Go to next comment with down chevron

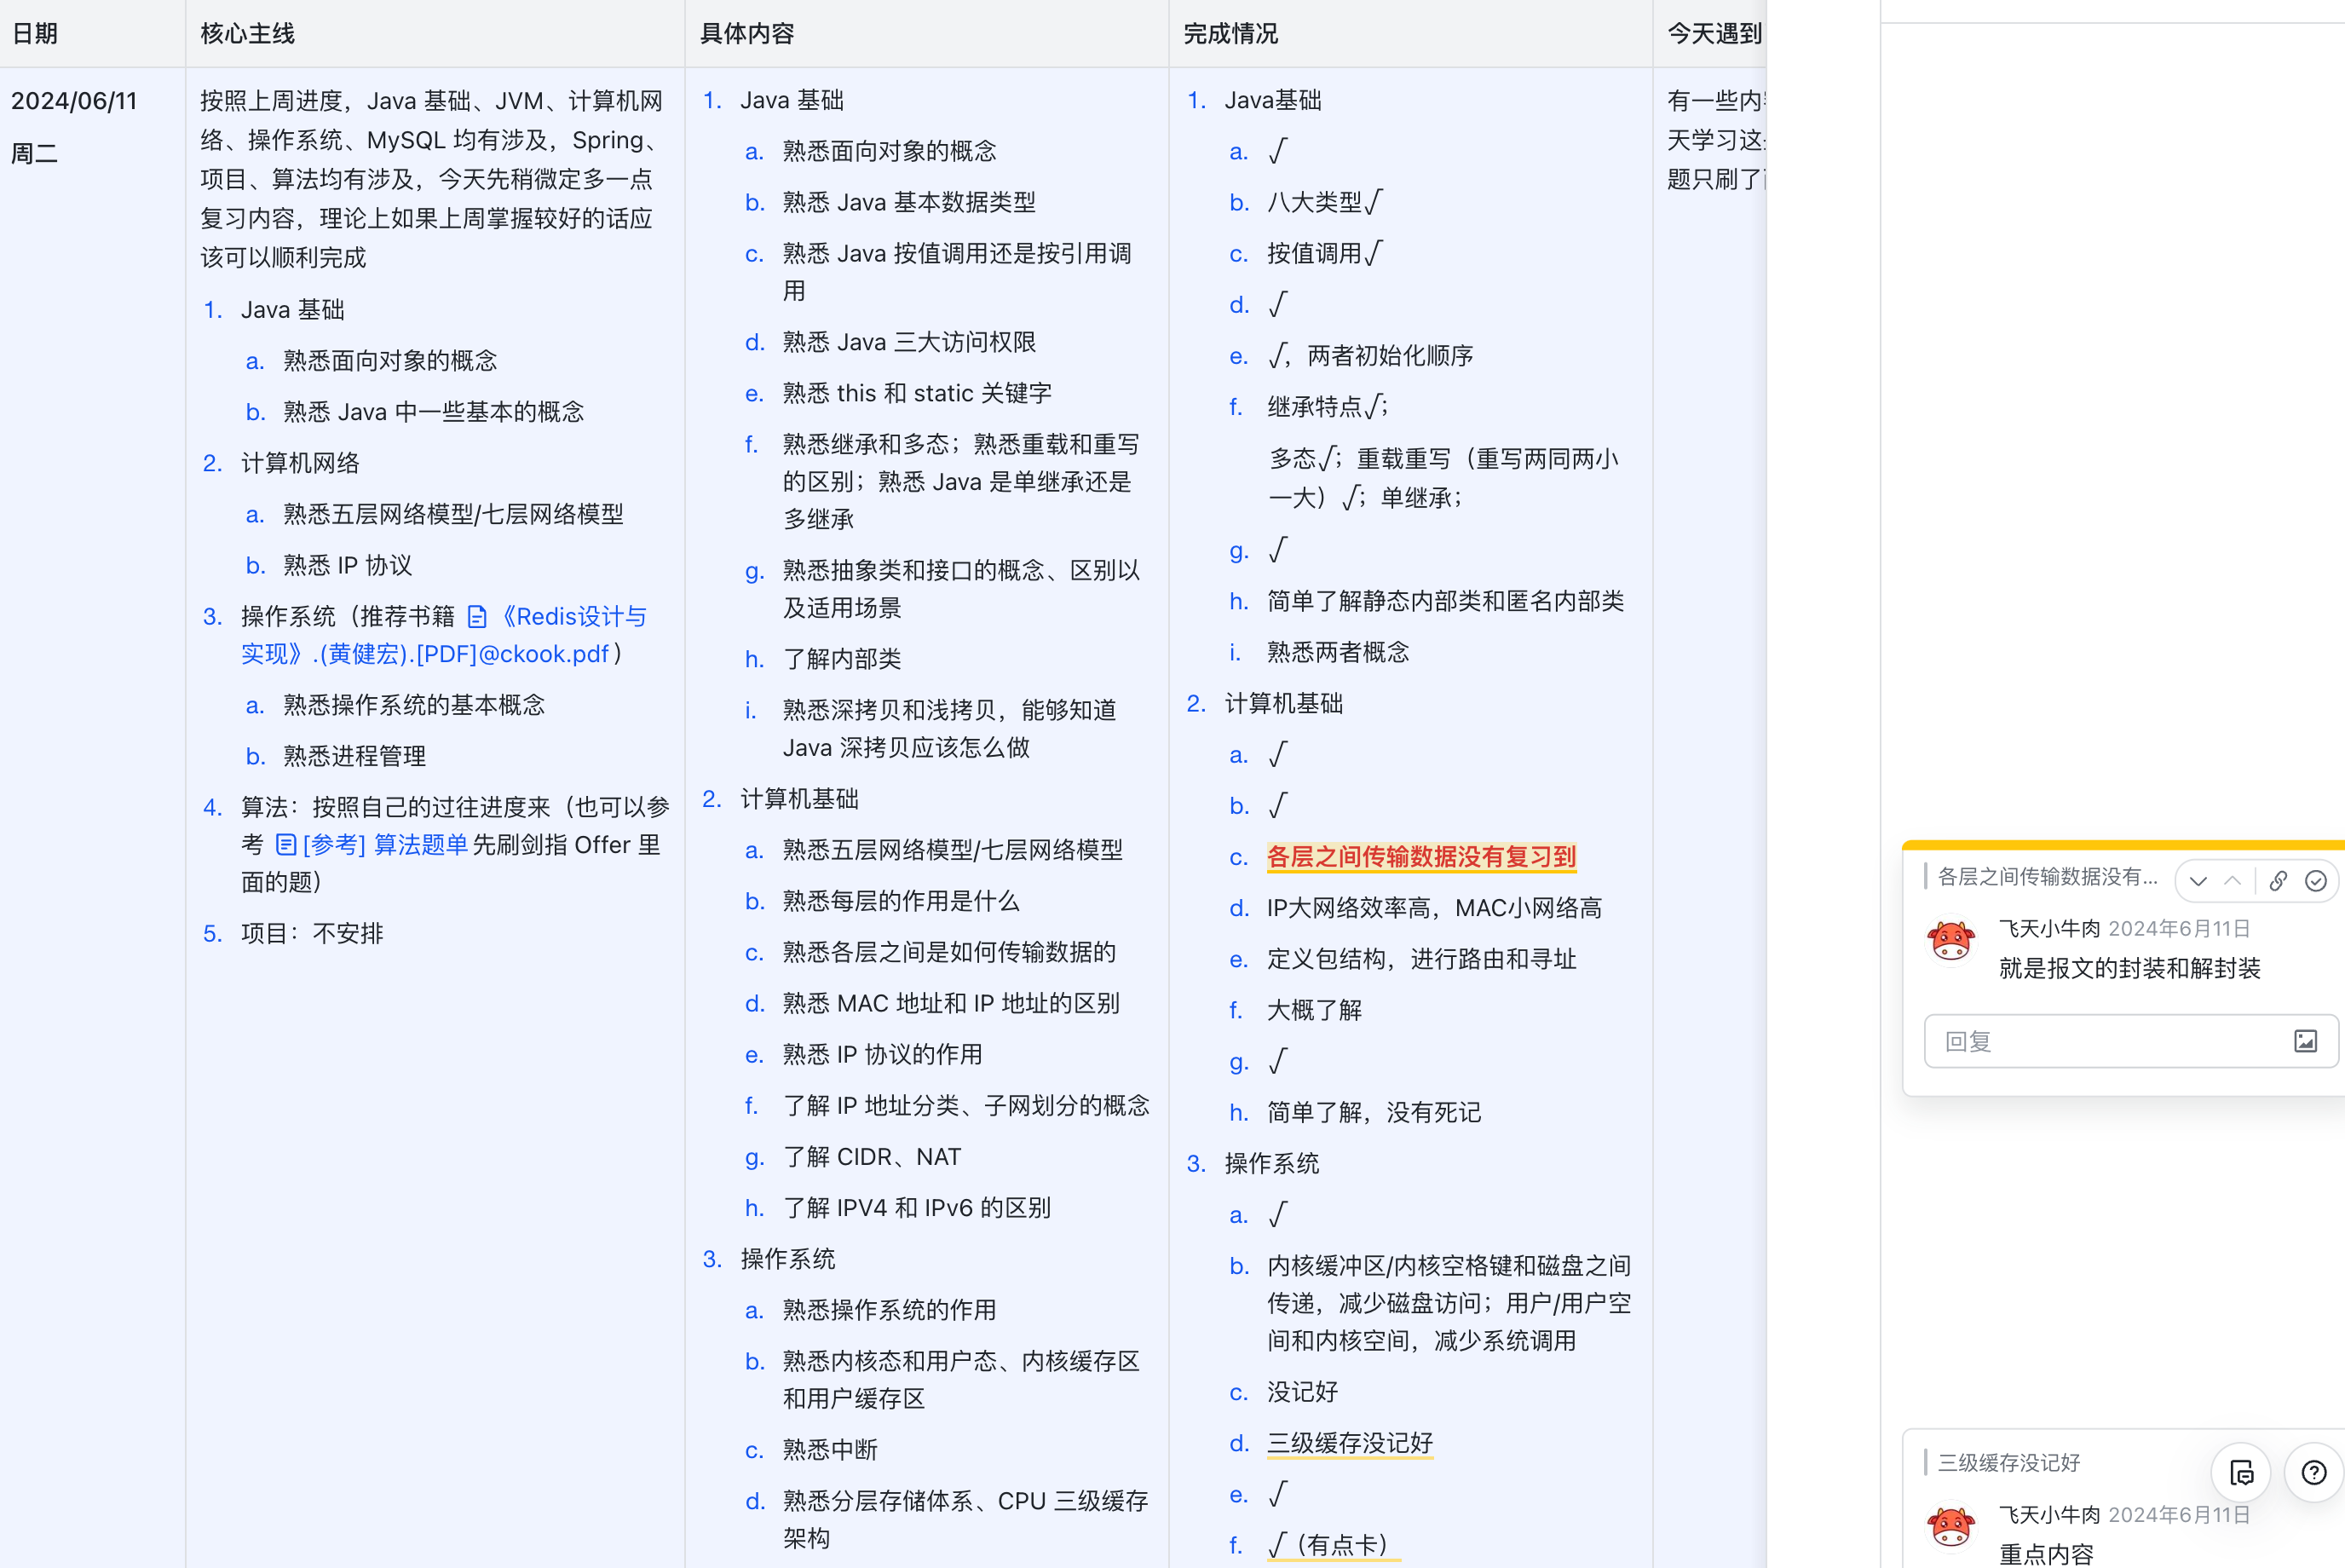[2197, 881]
